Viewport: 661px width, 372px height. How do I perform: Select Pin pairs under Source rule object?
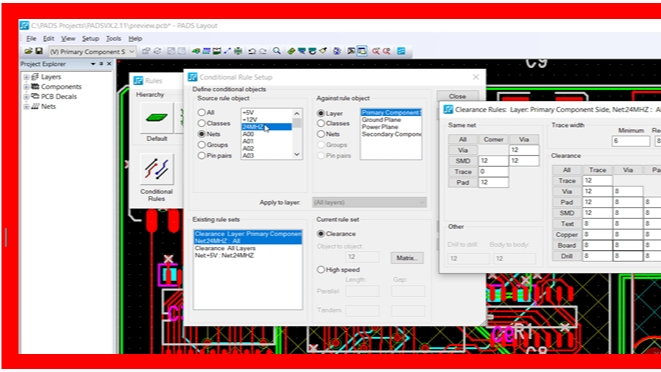(202, 156)
